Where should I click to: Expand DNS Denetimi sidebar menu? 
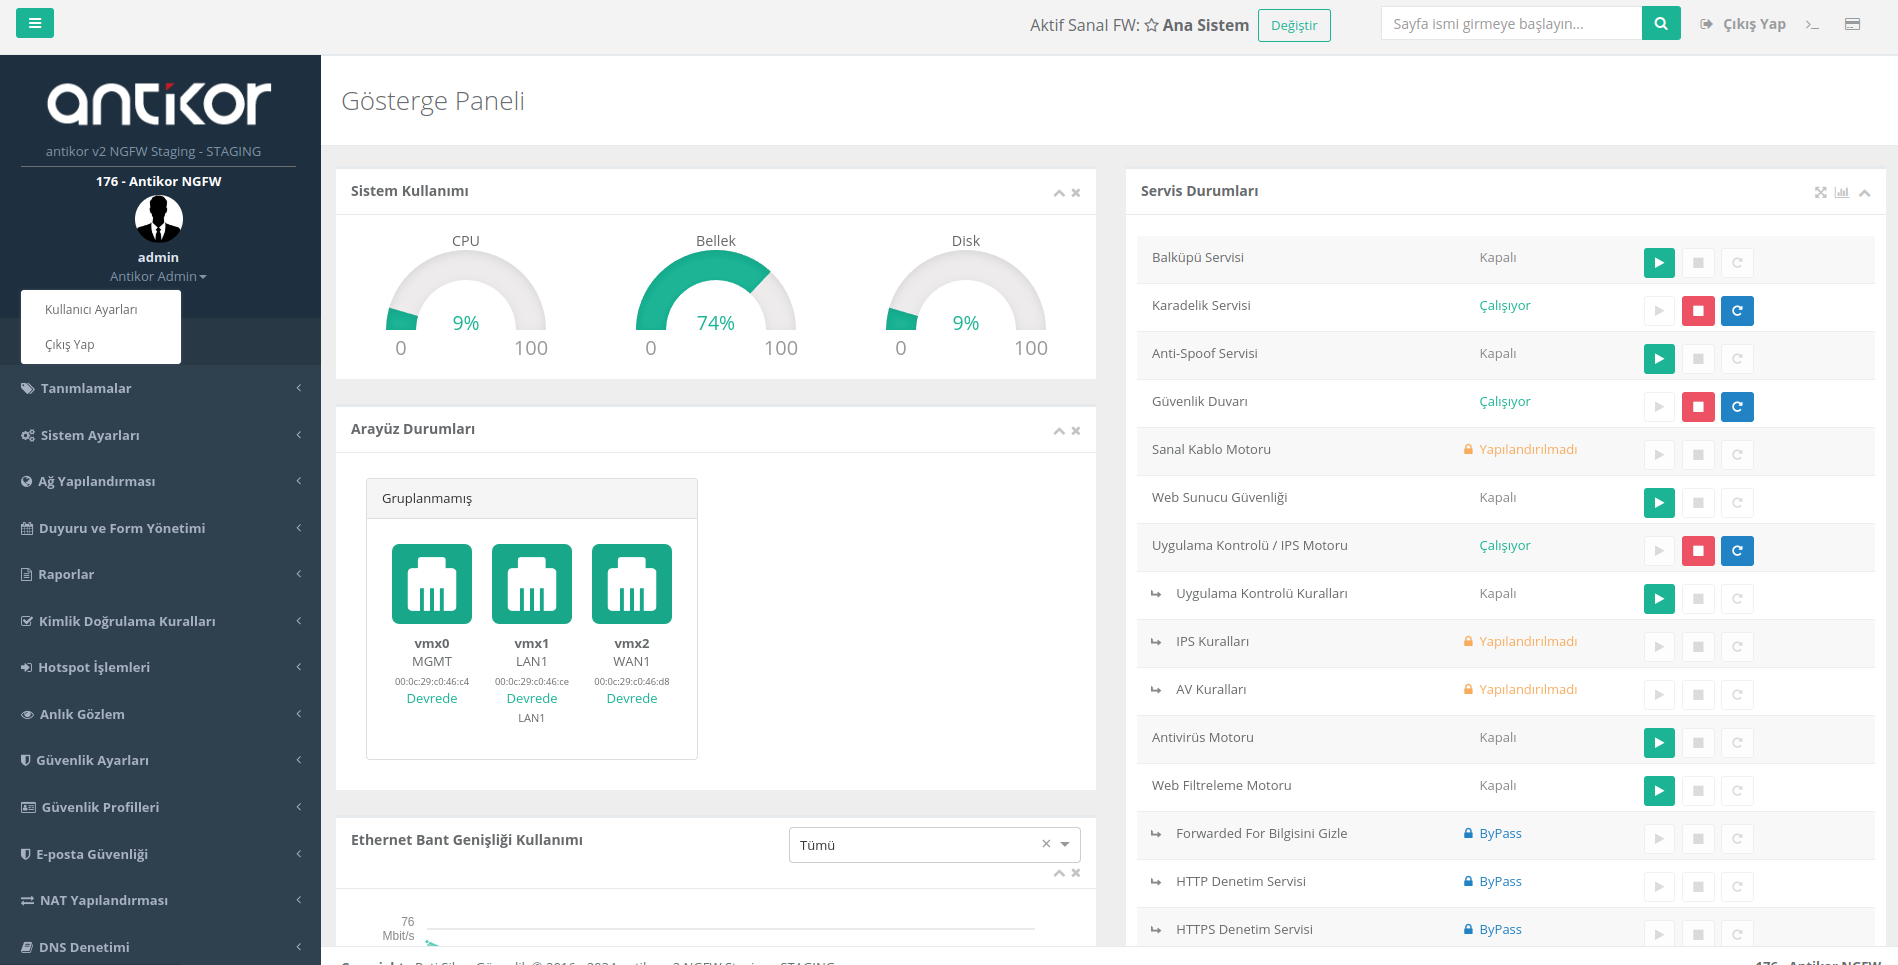tap(160, 947)
